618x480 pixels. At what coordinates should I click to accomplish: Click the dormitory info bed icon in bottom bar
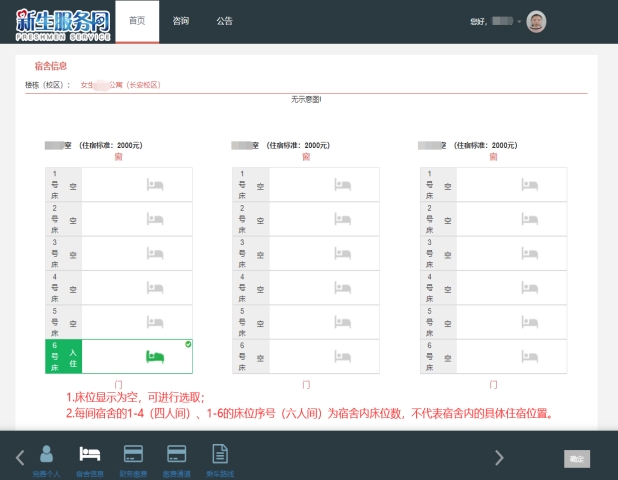click(89, 455)
